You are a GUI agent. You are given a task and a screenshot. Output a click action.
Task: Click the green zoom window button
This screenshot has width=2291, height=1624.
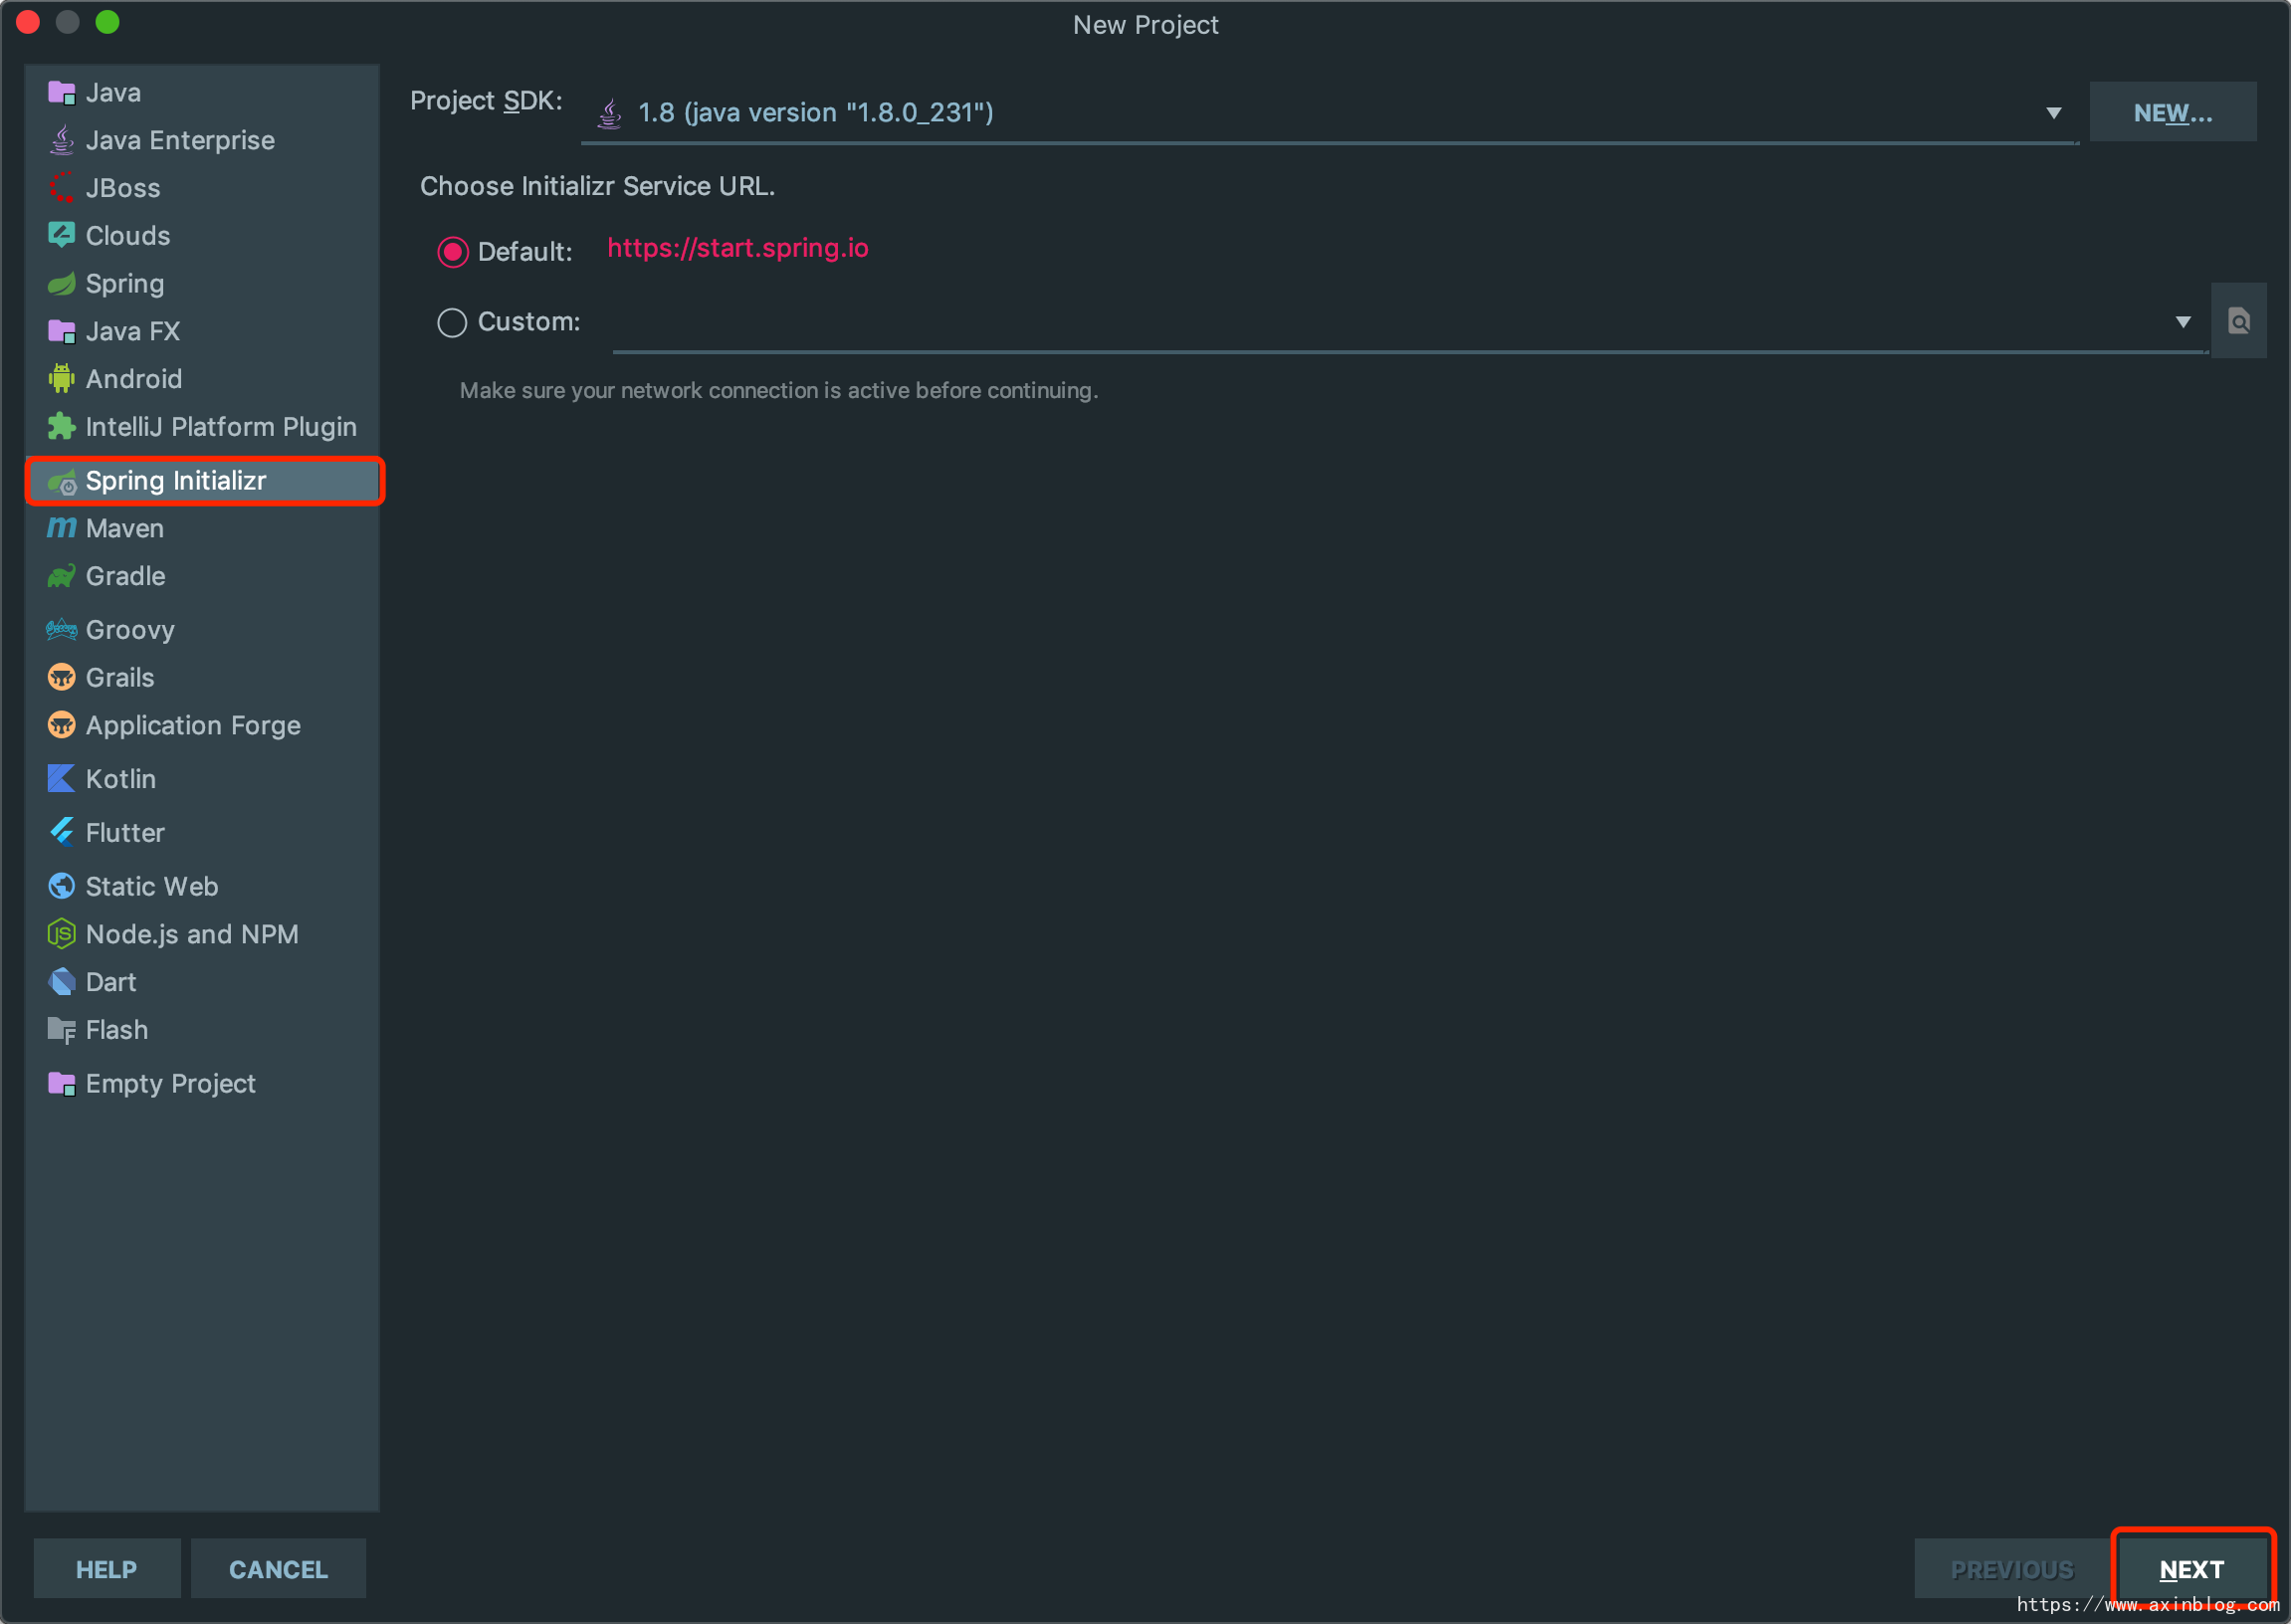click(107, 22)
